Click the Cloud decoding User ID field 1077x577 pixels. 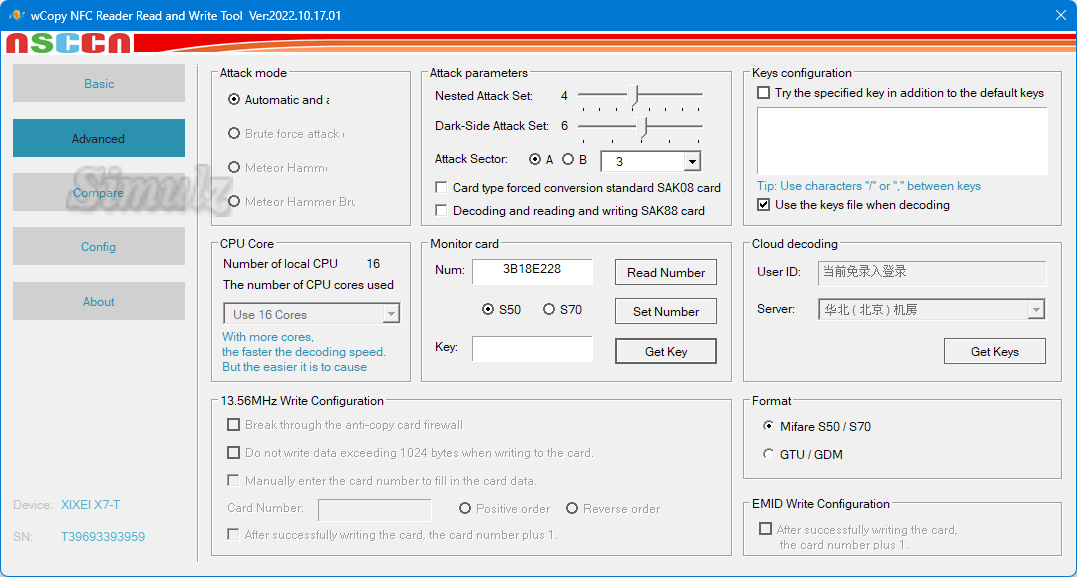point(932,273)
